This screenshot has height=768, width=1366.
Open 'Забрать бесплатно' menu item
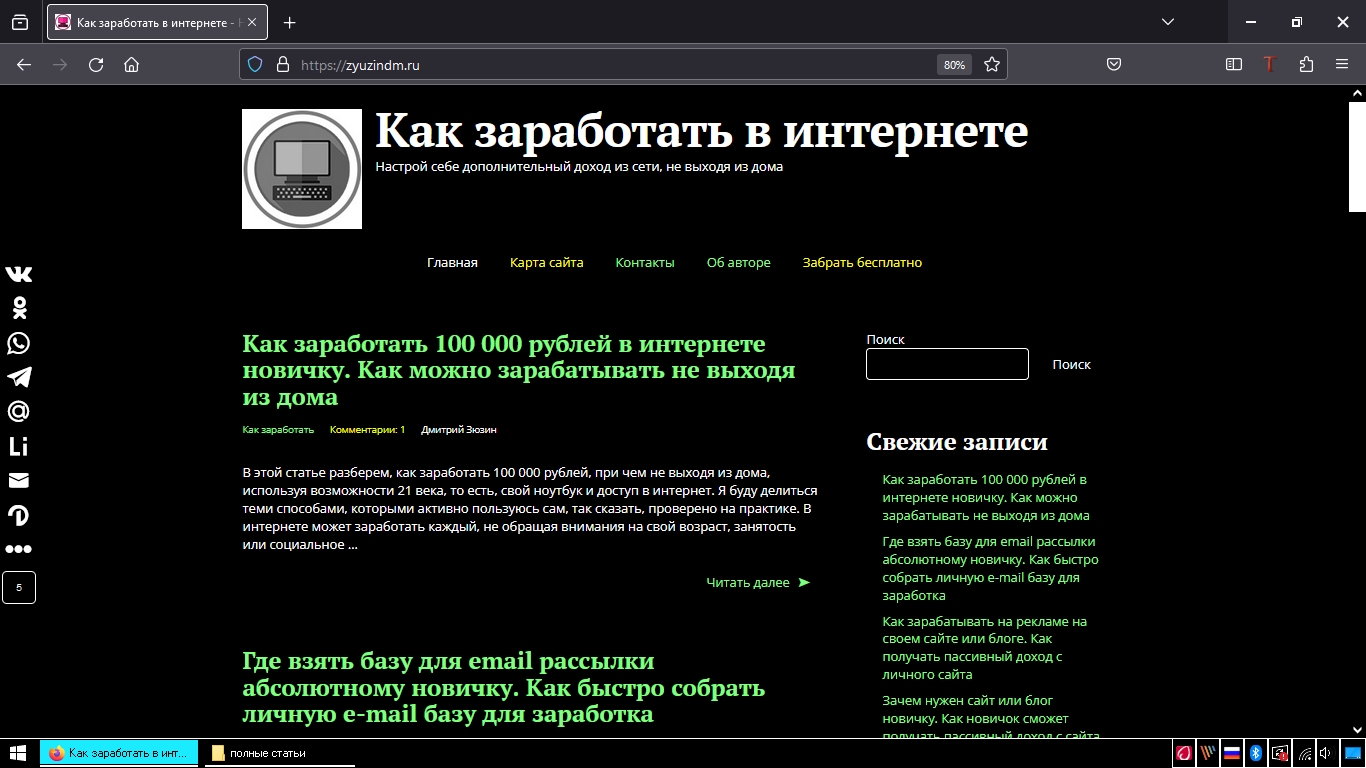(862, 263)
